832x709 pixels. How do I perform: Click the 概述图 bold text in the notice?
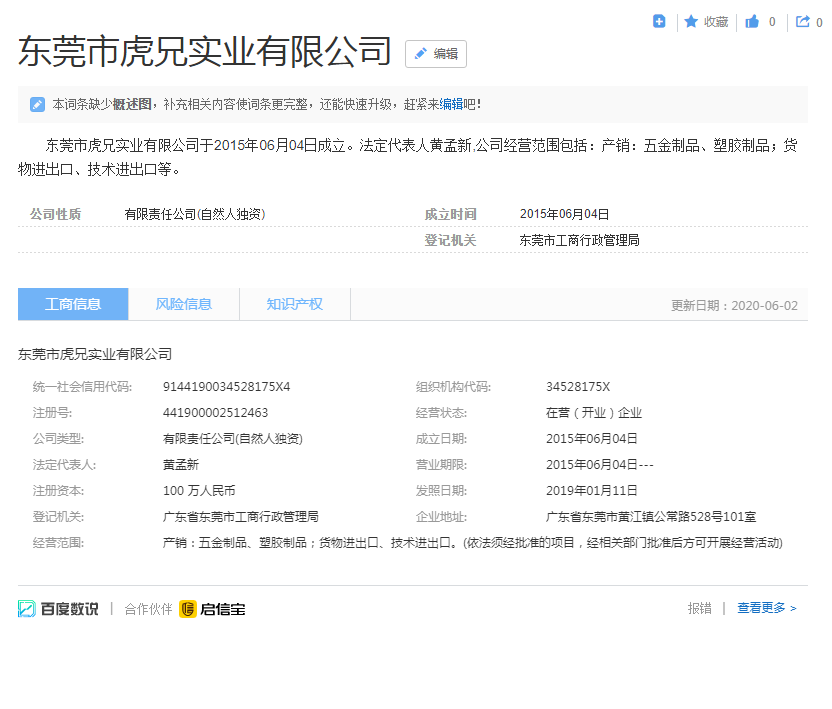coord(132,104)
